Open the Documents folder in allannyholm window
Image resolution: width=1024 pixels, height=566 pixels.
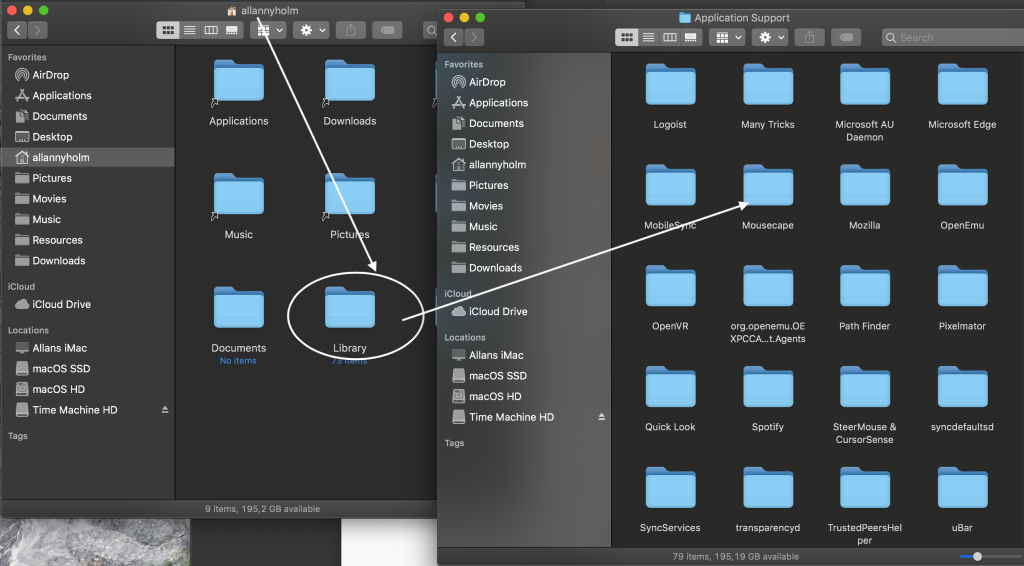point(238,307)
